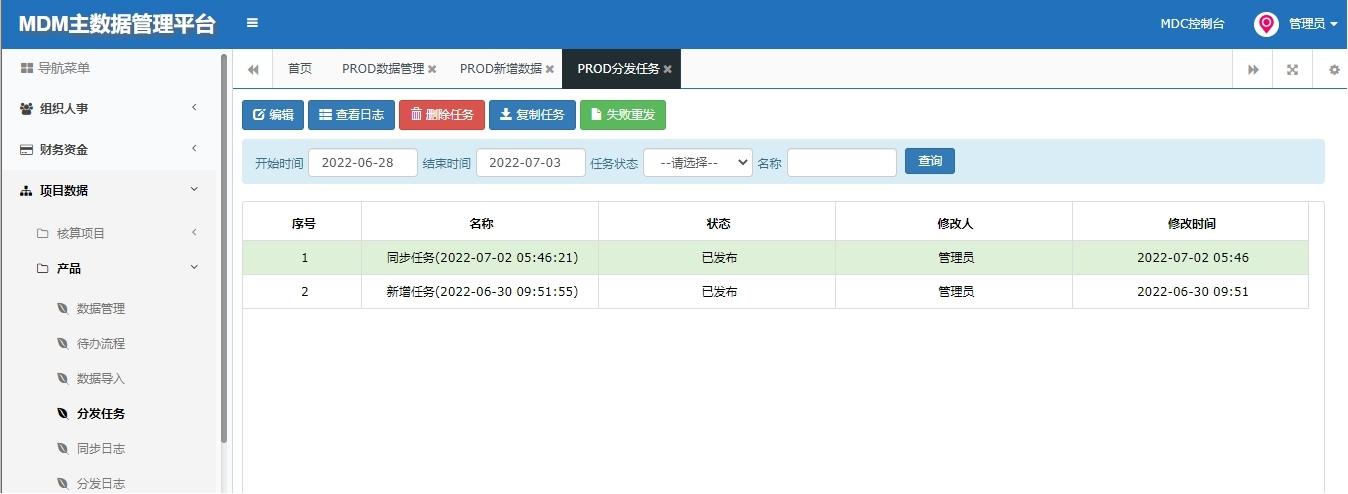Select 数据导入 in the sidebar

click(x=101, y=379)
